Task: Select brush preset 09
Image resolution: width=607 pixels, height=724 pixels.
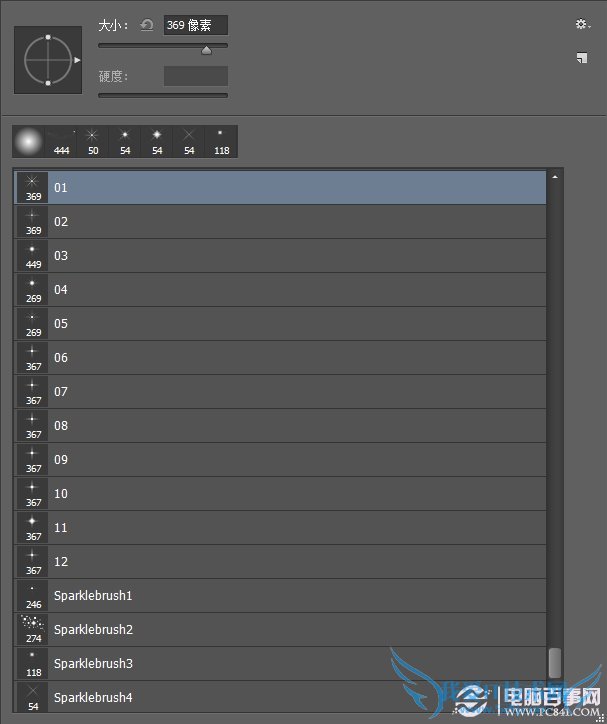Action: click(x=281, y=459)
